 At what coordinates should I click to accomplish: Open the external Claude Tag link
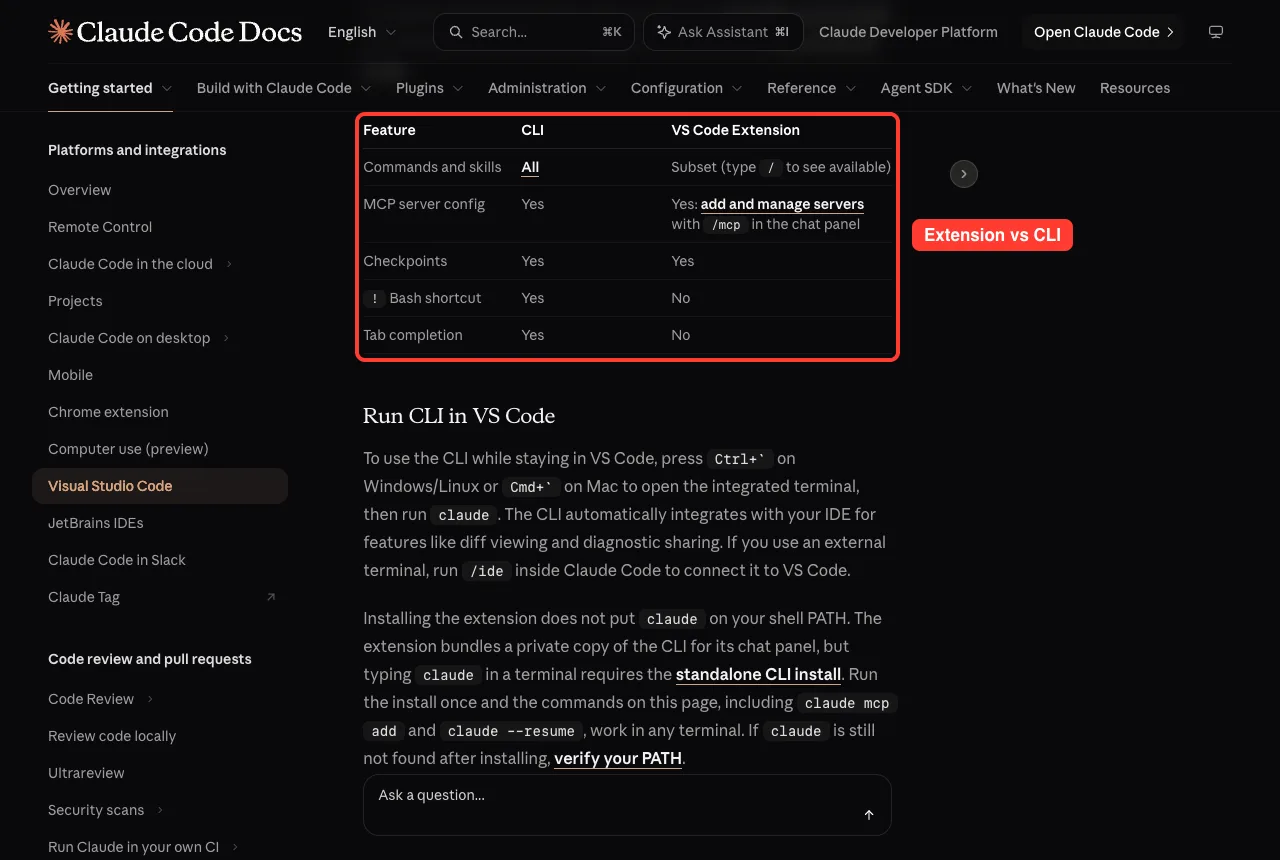click(160, 597)
